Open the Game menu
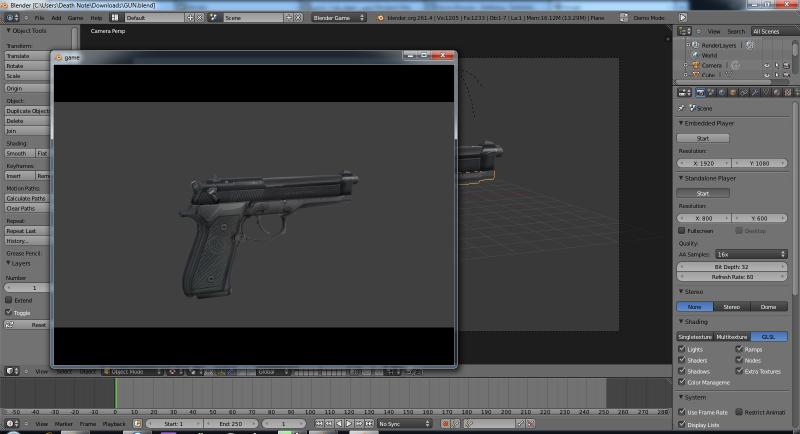 point(76,18)
